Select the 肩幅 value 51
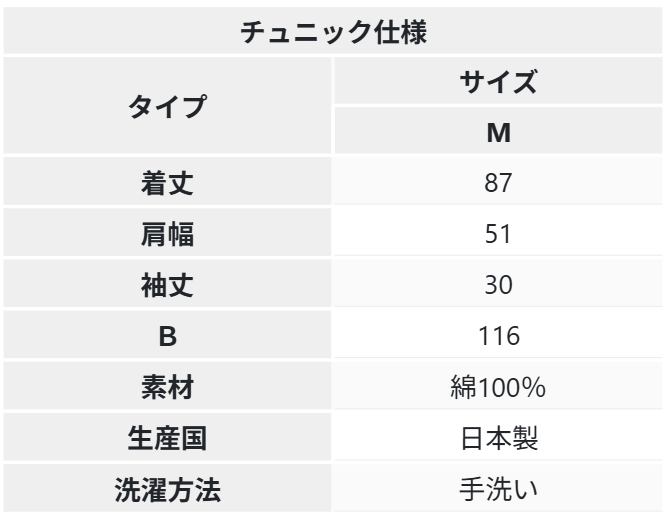This screenshot has height=516, width=666. (x=499, y=235)
